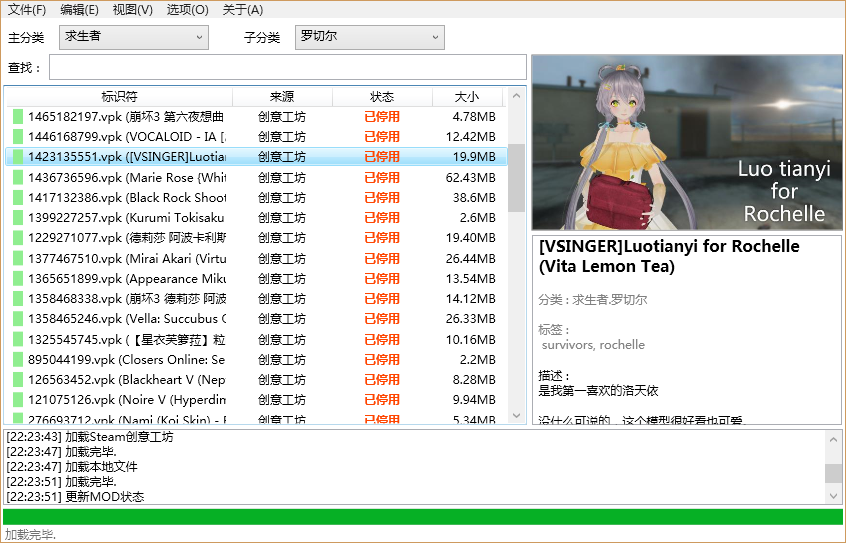846x543 pixels.
Task: Click green status icon of 895044199.vpk
Action: [x=18, y=359]
